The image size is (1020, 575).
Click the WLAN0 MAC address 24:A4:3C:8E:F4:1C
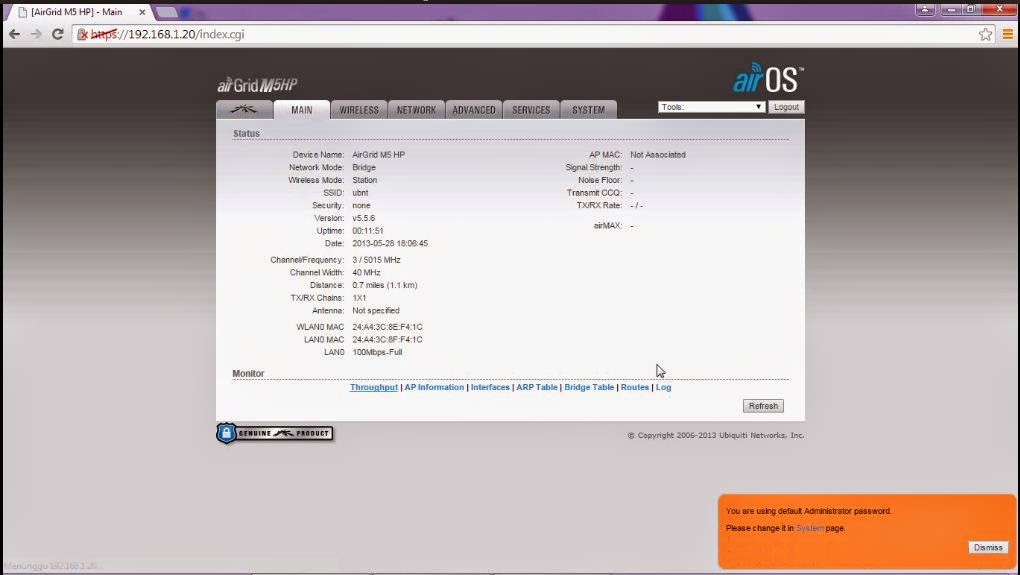pyautogui.click(x=387, y=327)
